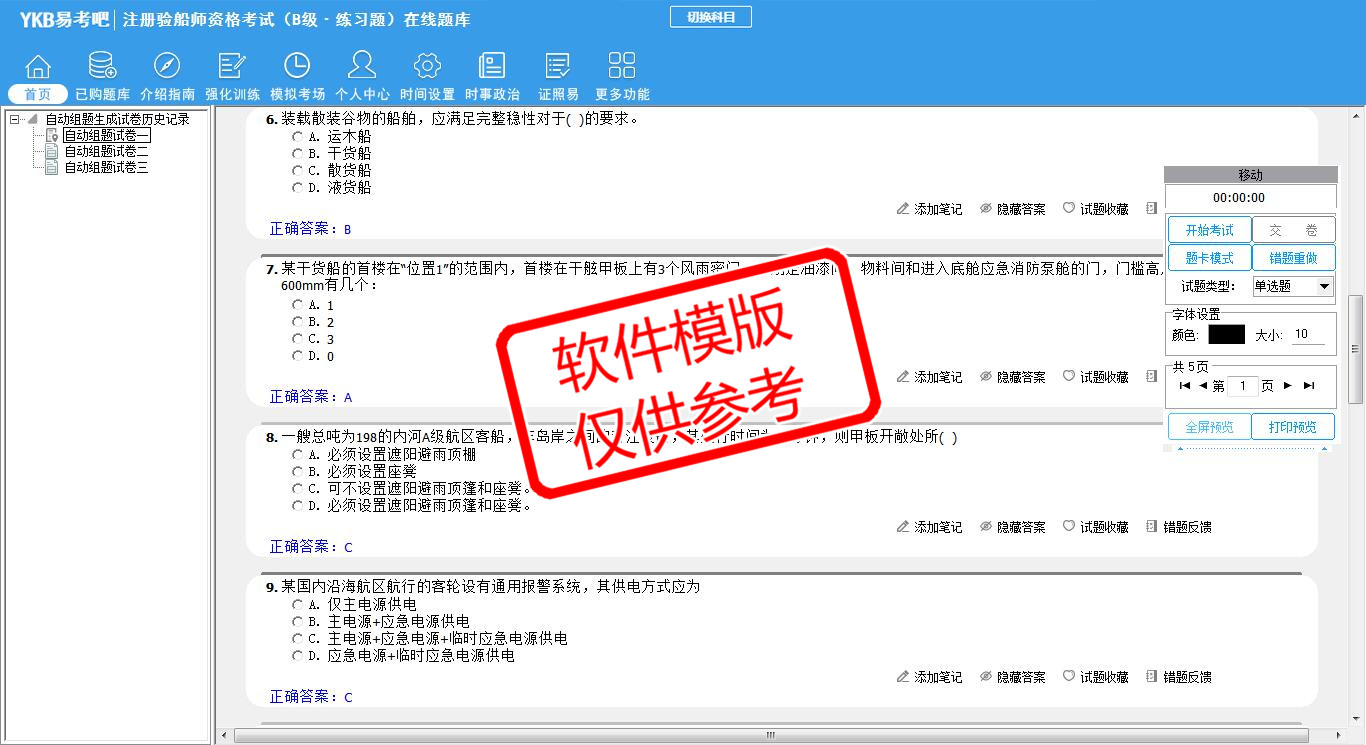1366x745 pixels.
Task: Click the 切换科目 button
Action: (710, 17)
